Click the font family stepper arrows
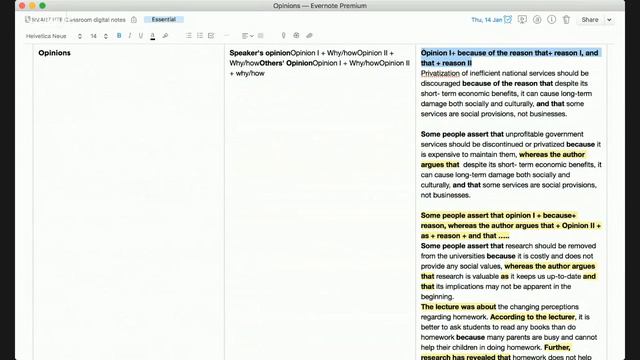 point(80,36)
